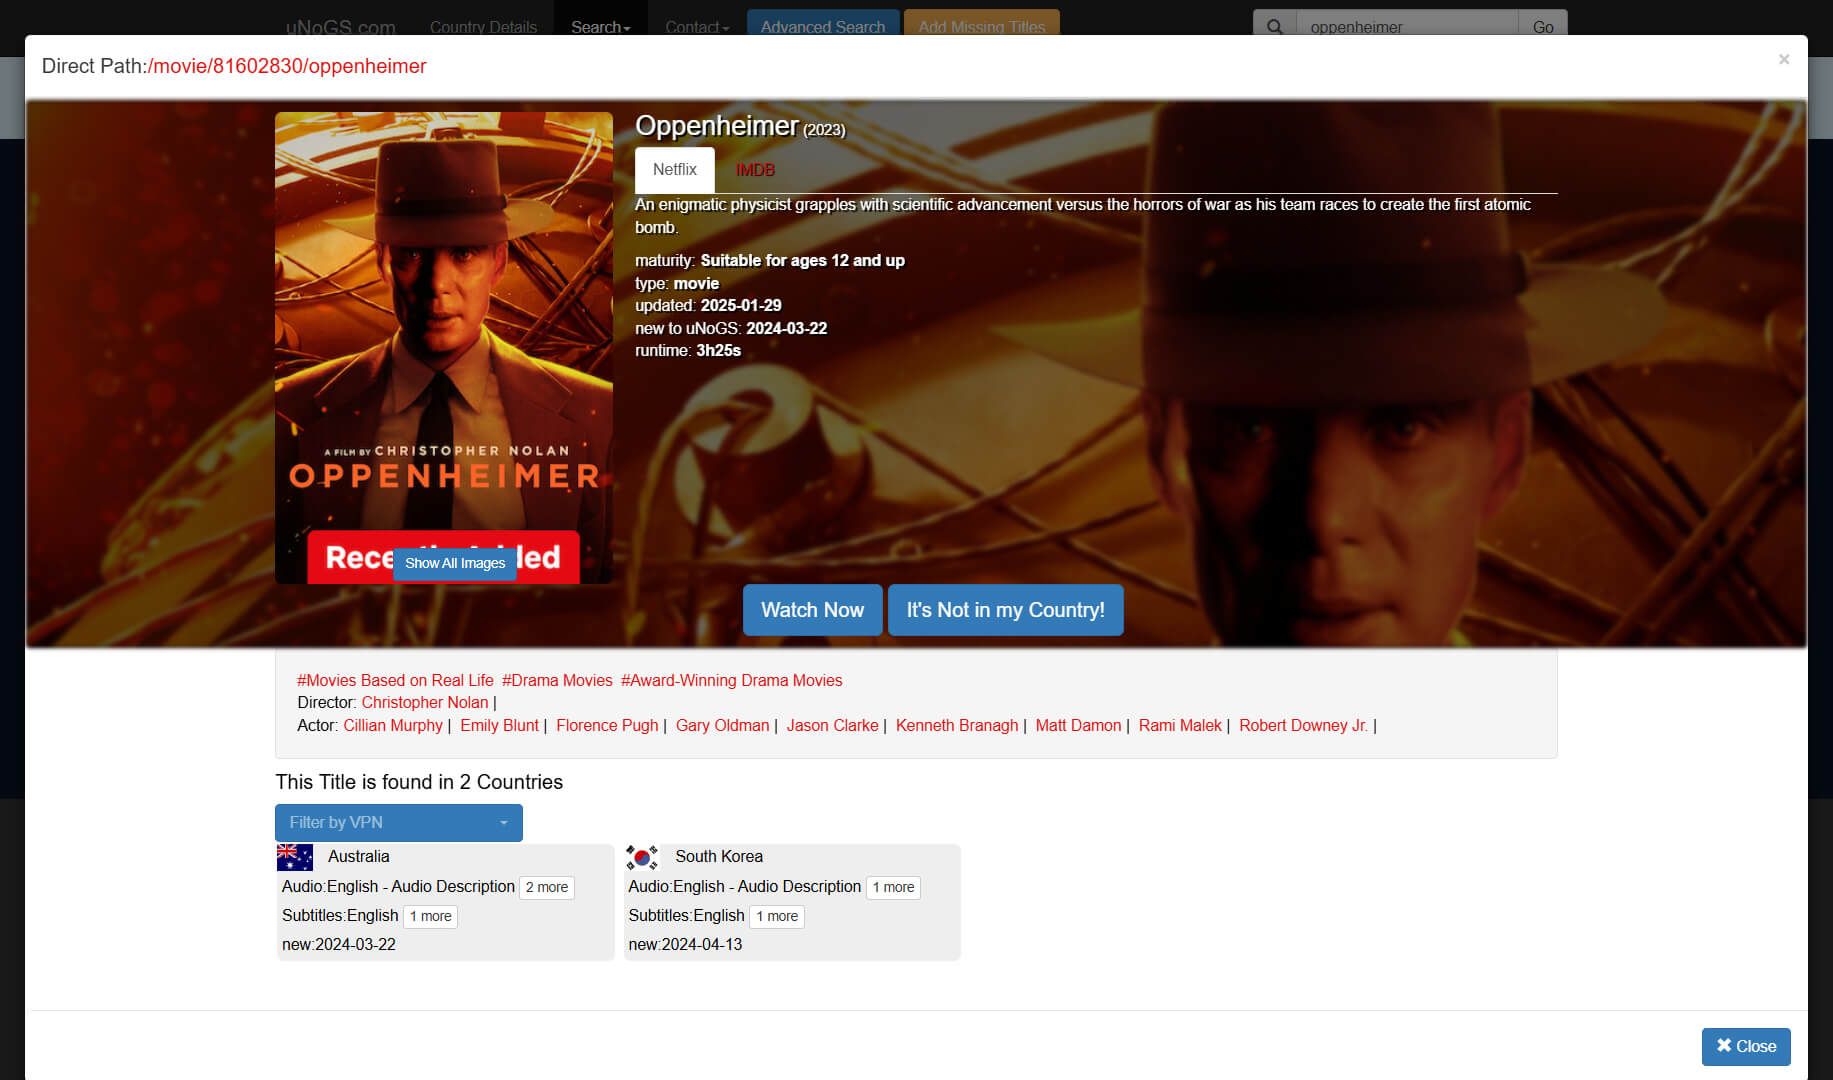Open the #Award-Winning Drama Movies tag
The image size is (1833, 1080).
click(x=732, y=680)
